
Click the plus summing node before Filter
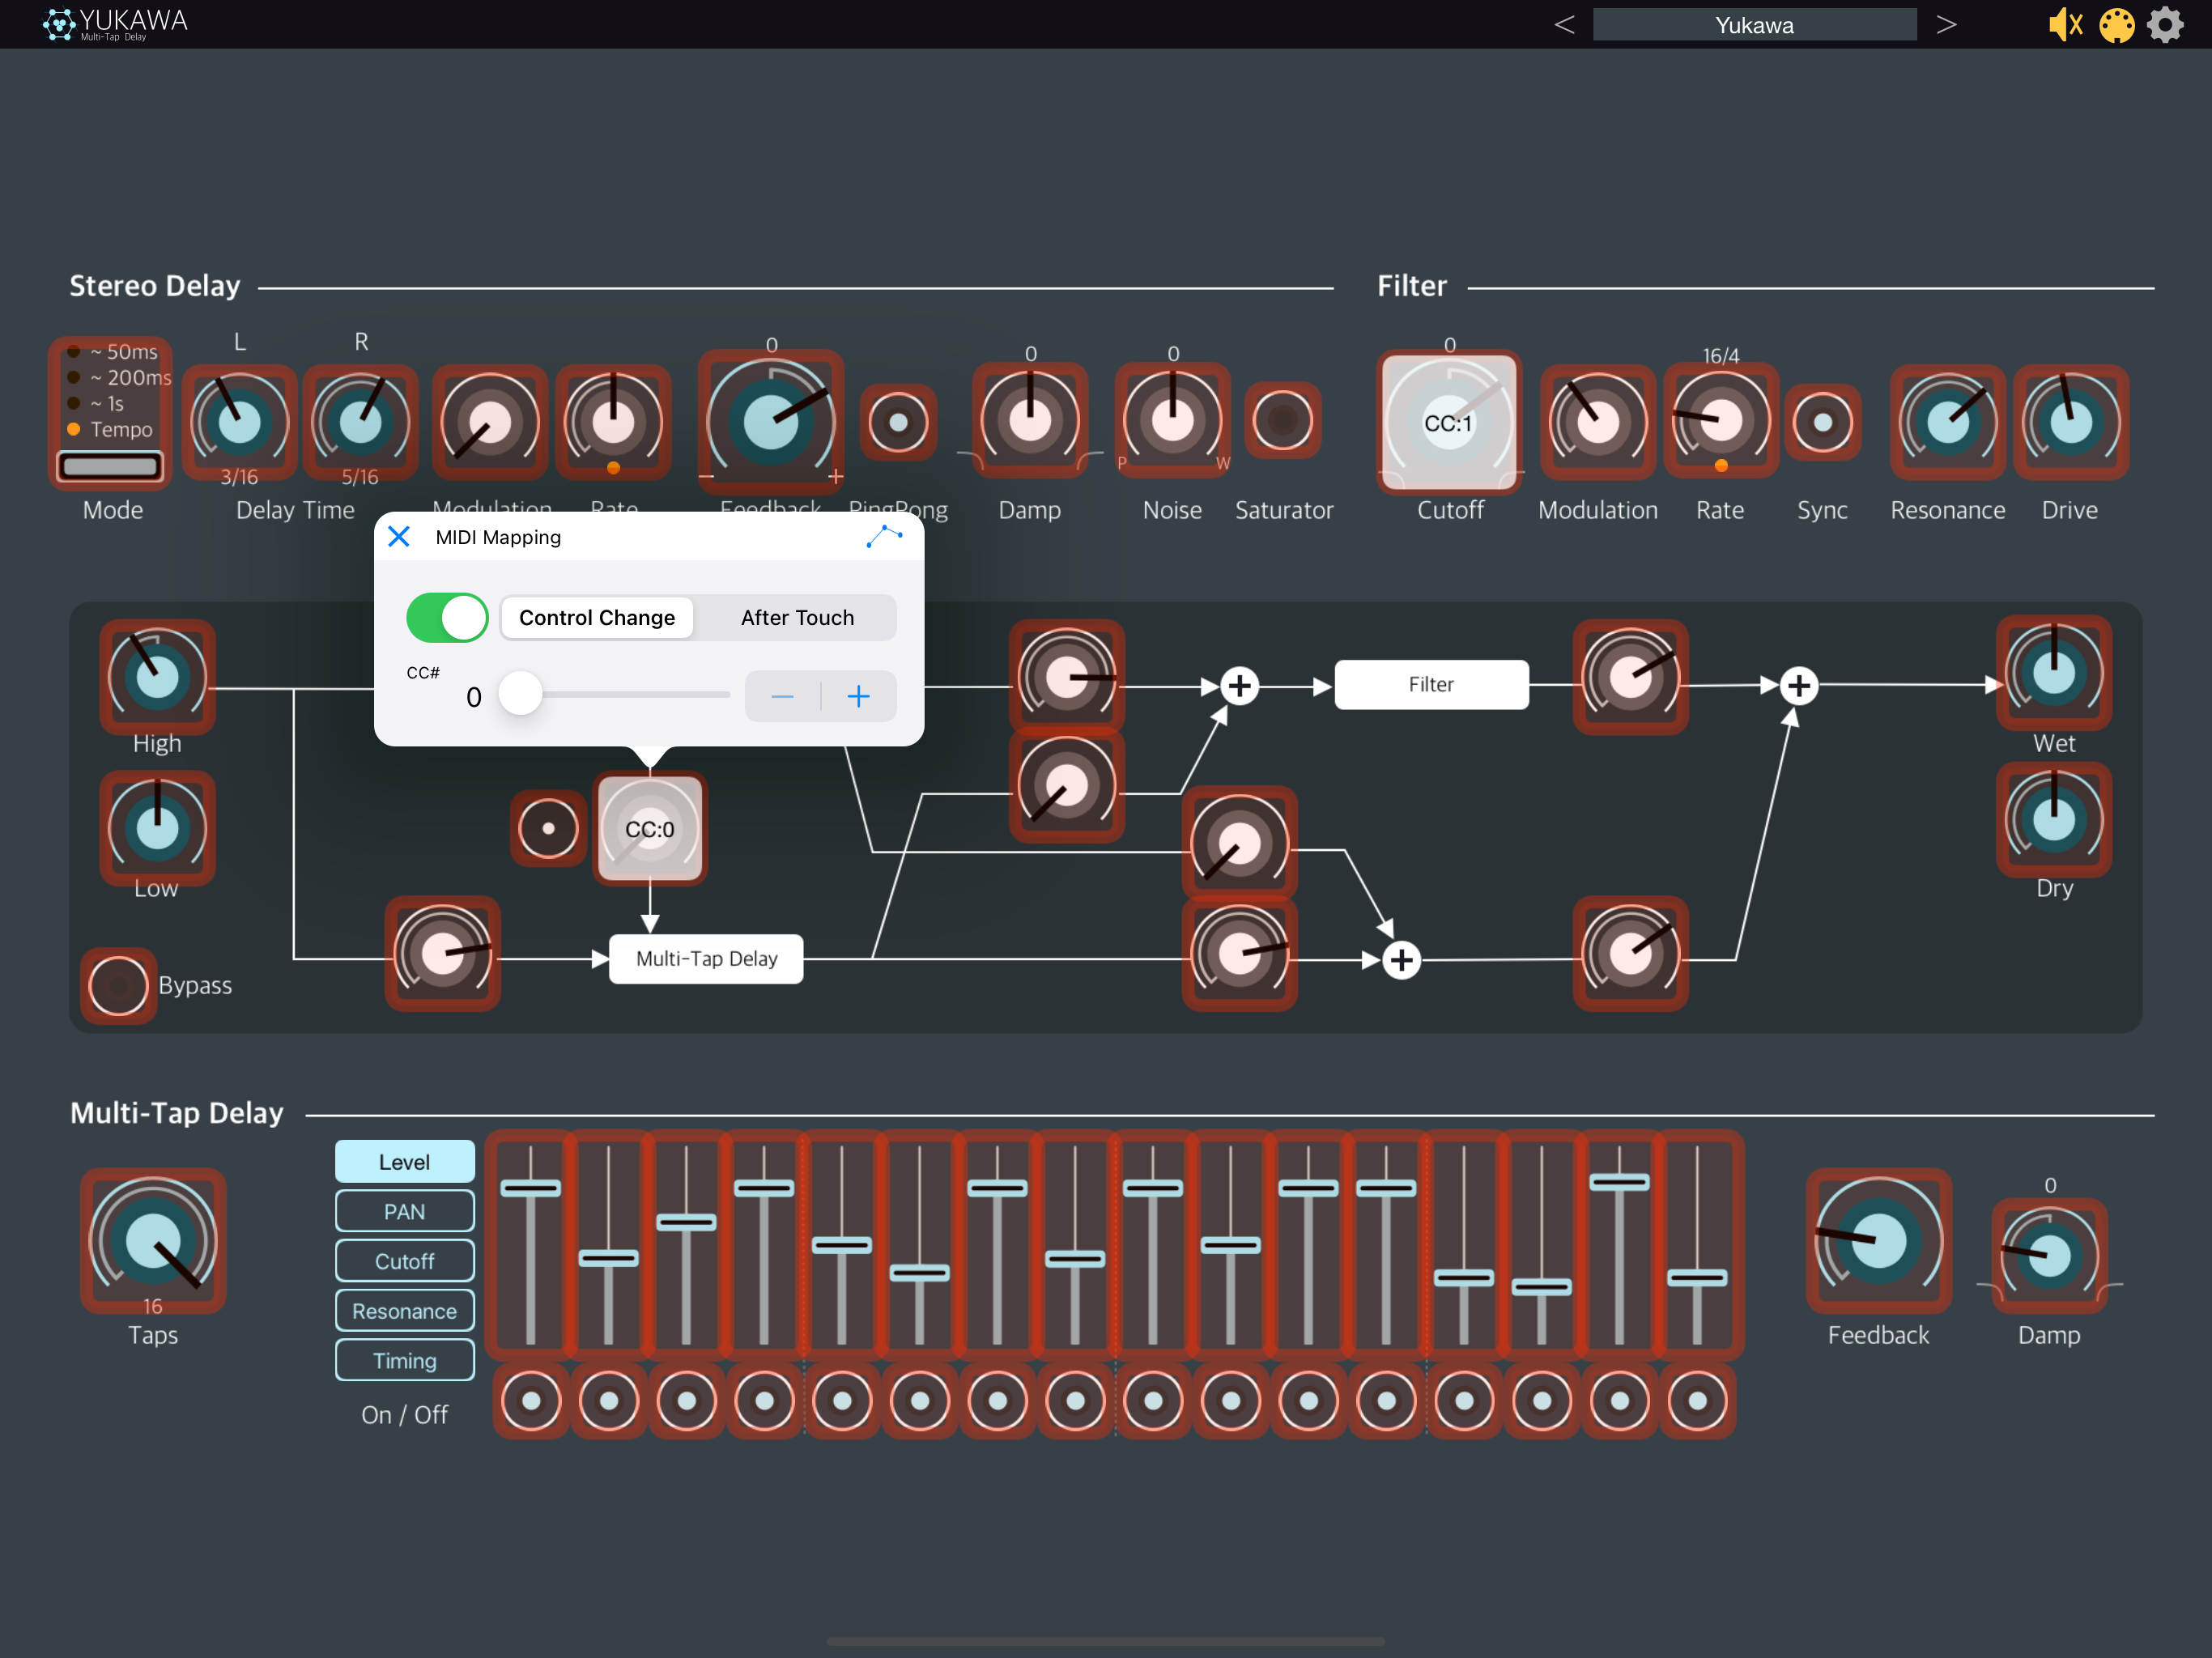coord(1240,686)
